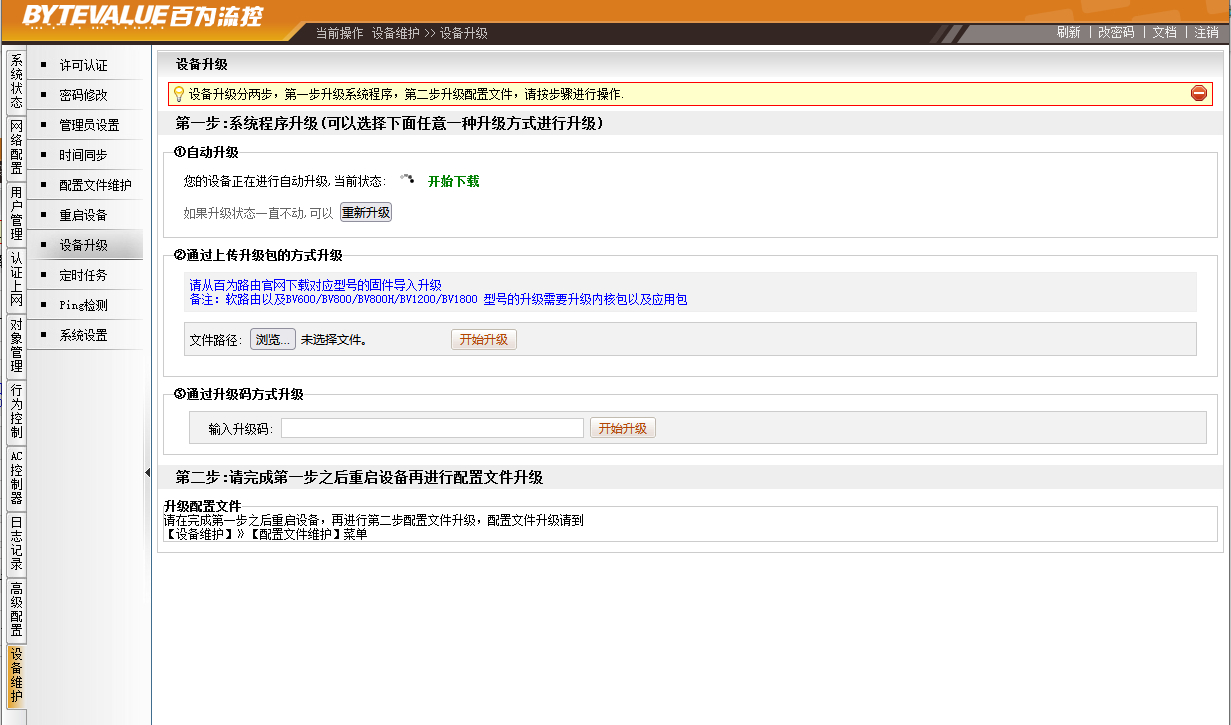Click the BYTEVALUE logo
This screenshot has width=1231, height=725.
click(x=143, y=16)
